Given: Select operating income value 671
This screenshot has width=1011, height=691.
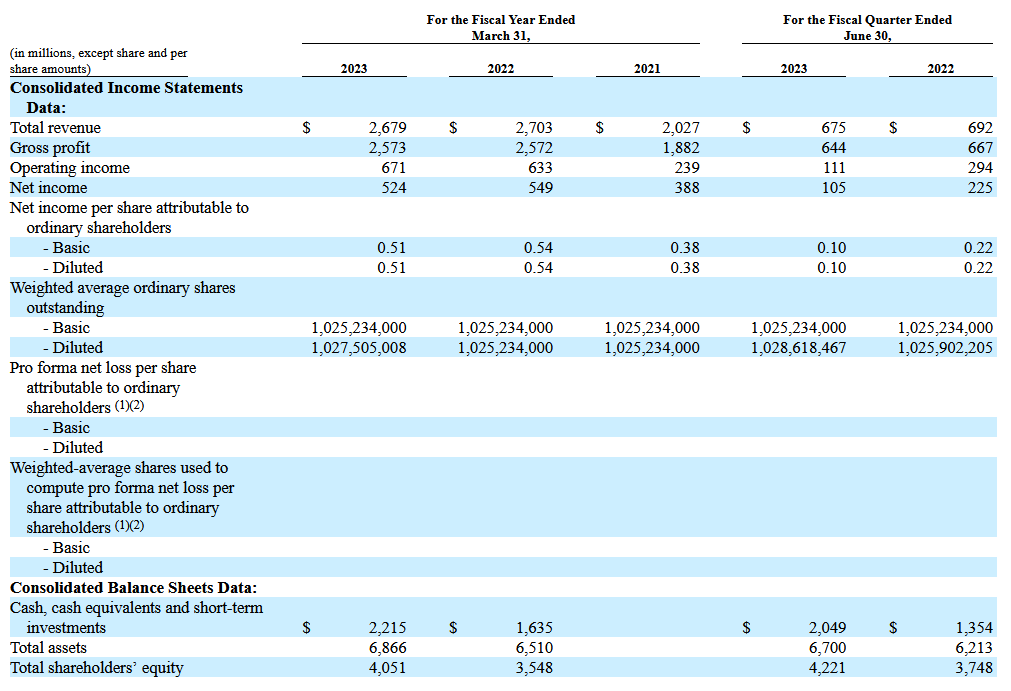Looking at the screenshot, I should click(393, 168).
